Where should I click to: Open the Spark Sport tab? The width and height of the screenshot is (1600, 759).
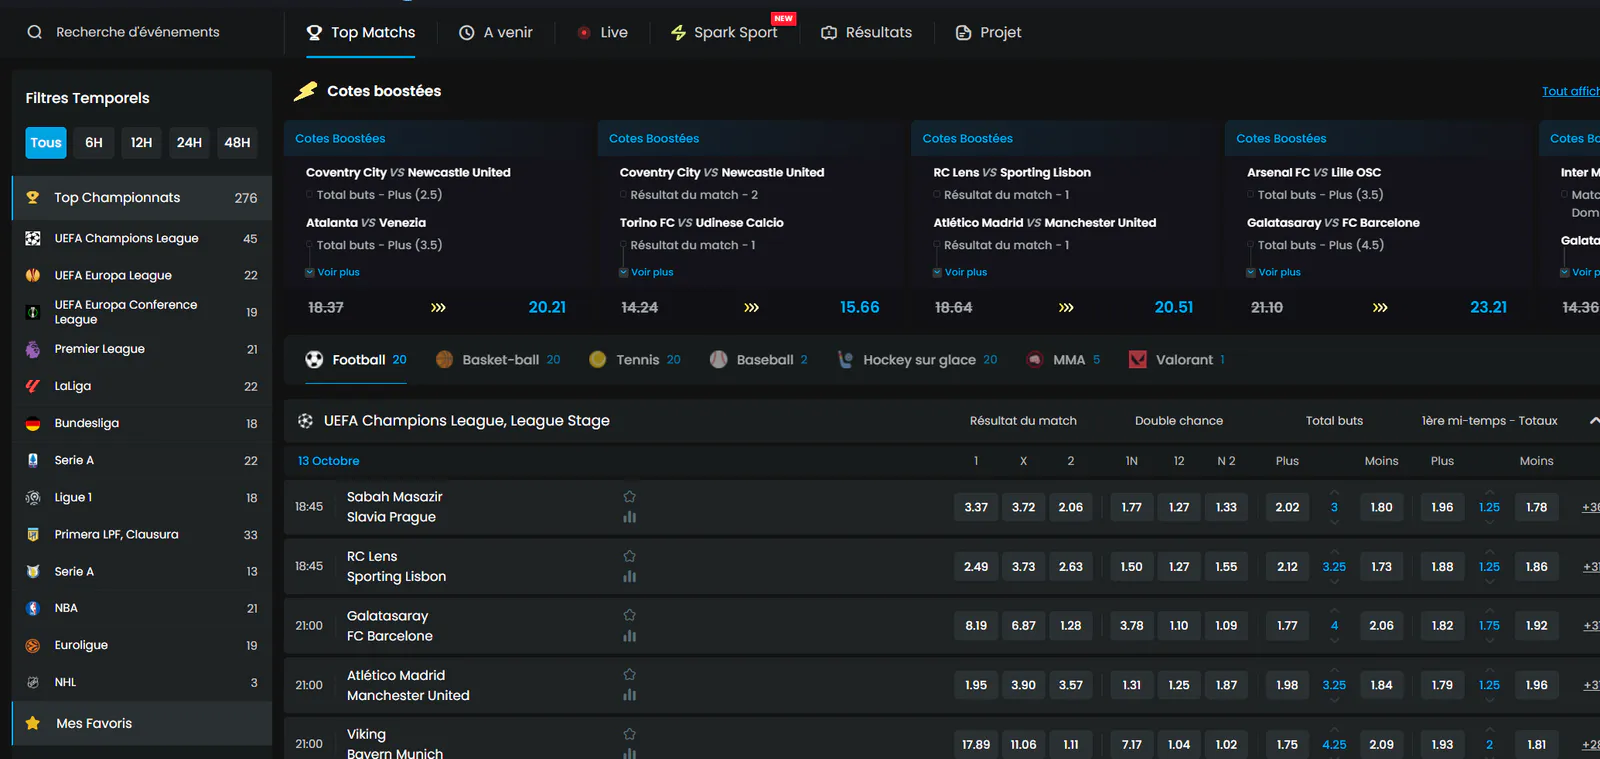(x=724, y=32)
